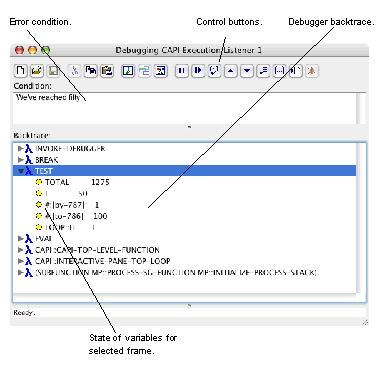Click the backtrace pane vertical scrollbar
The image size is (381, 370).
359,218
